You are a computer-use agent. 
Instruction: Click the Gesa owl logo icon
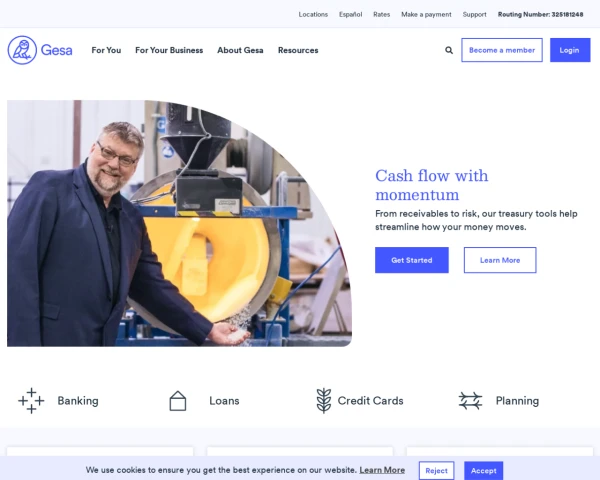(22, 50)
